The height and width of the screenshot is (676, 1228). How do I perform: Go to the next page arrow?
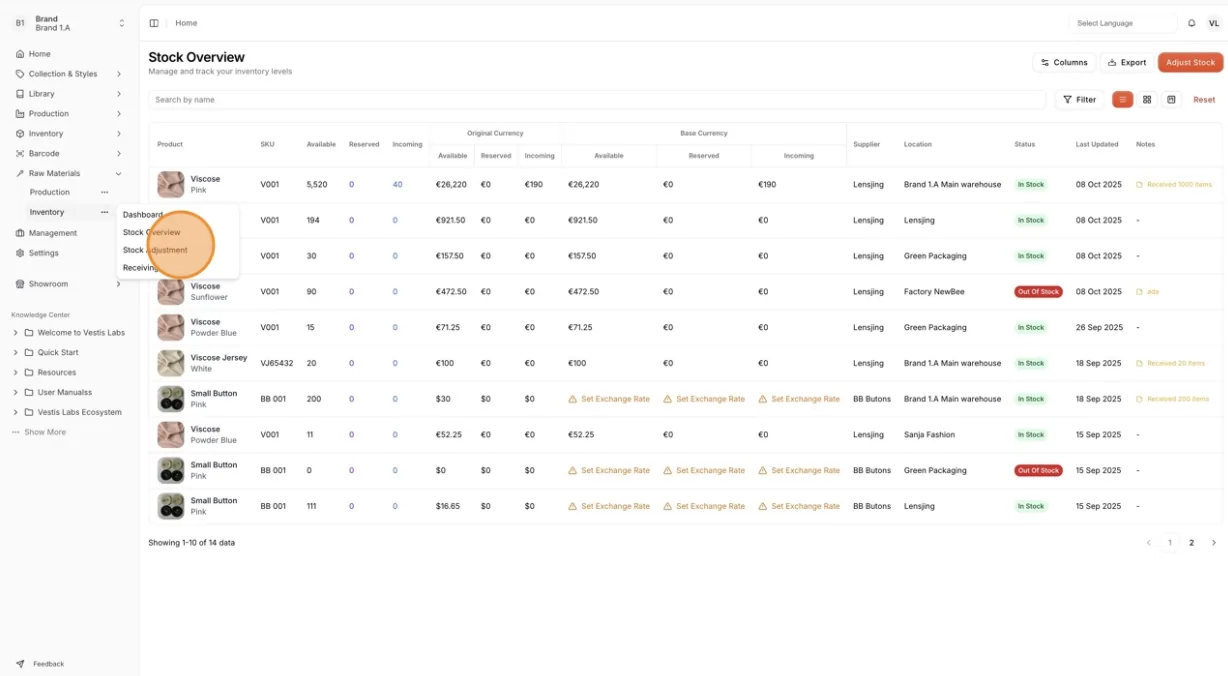1214,543
